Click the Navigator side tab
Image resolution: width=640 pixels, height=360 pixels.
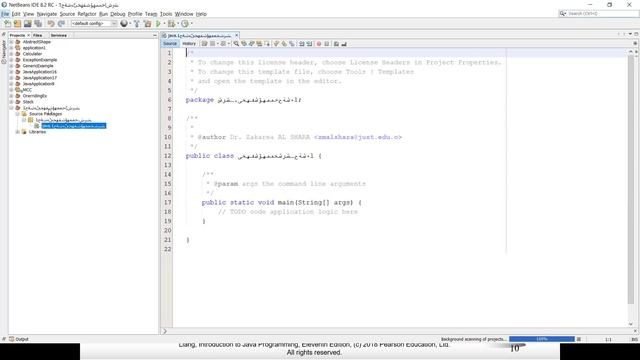coord(4,51)
